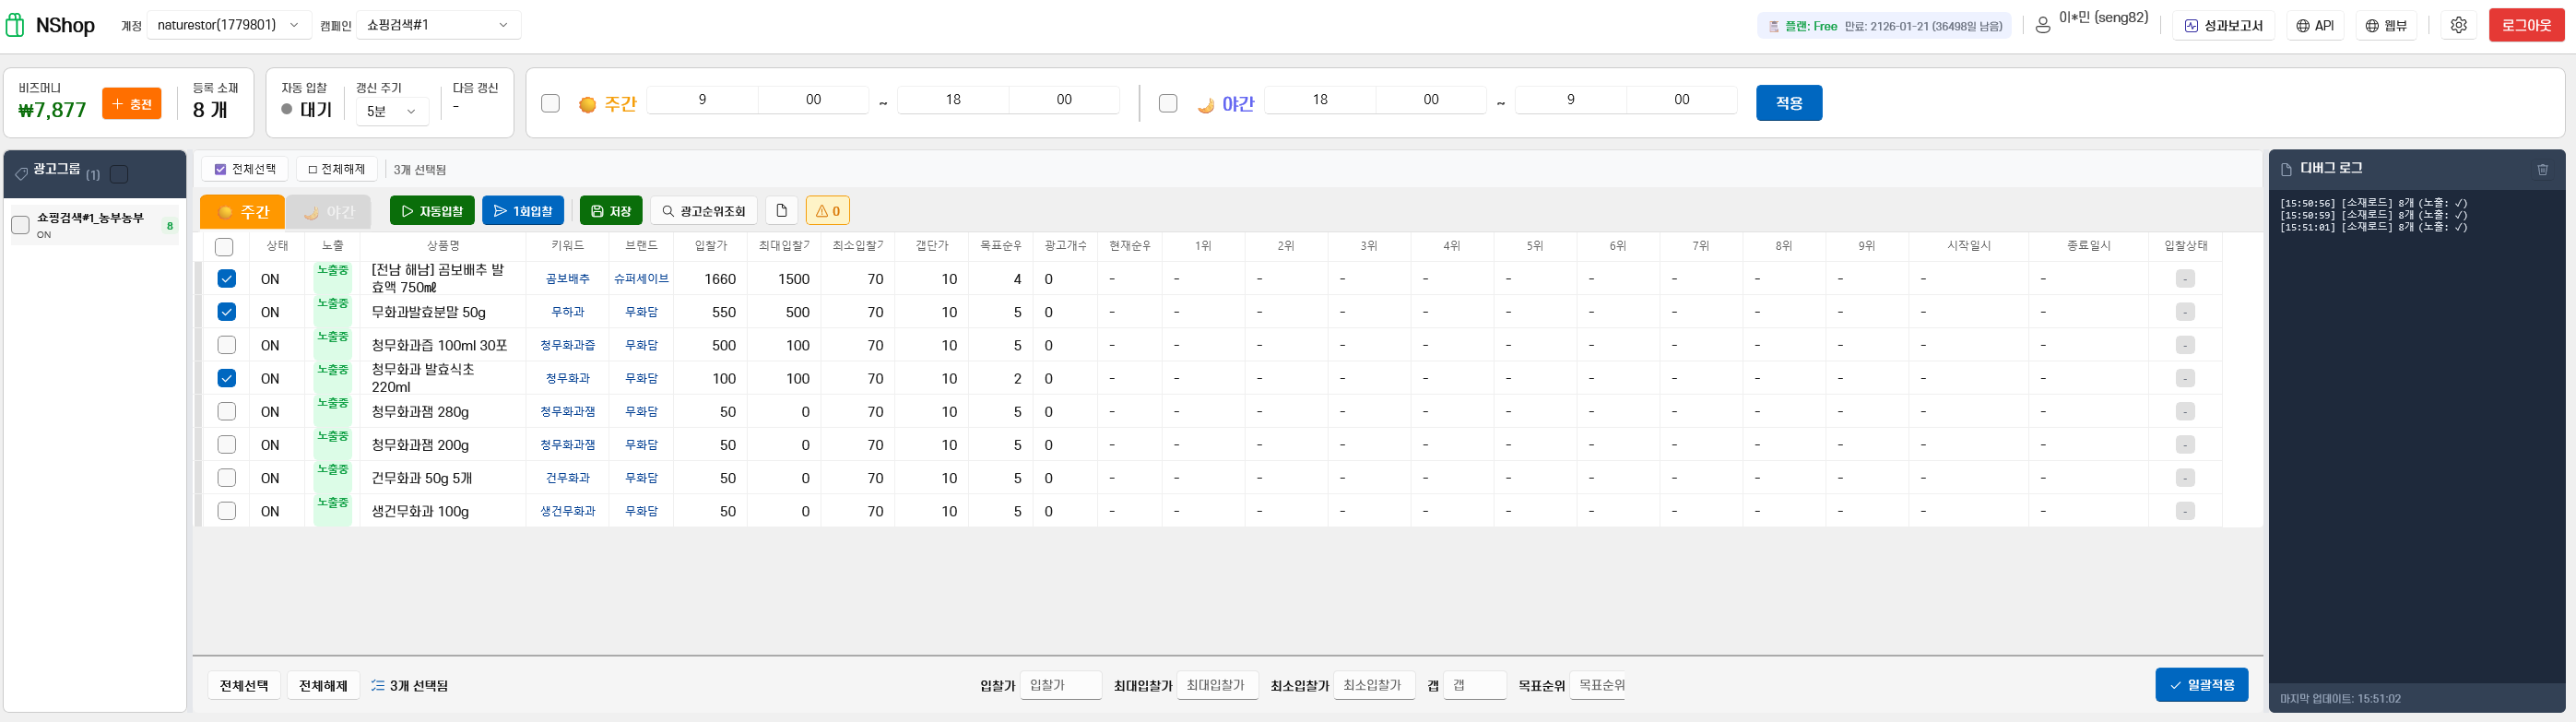Click the file icon beside 디버그 로그
Screen dimensions: 2576x722
pos(2286,169)
